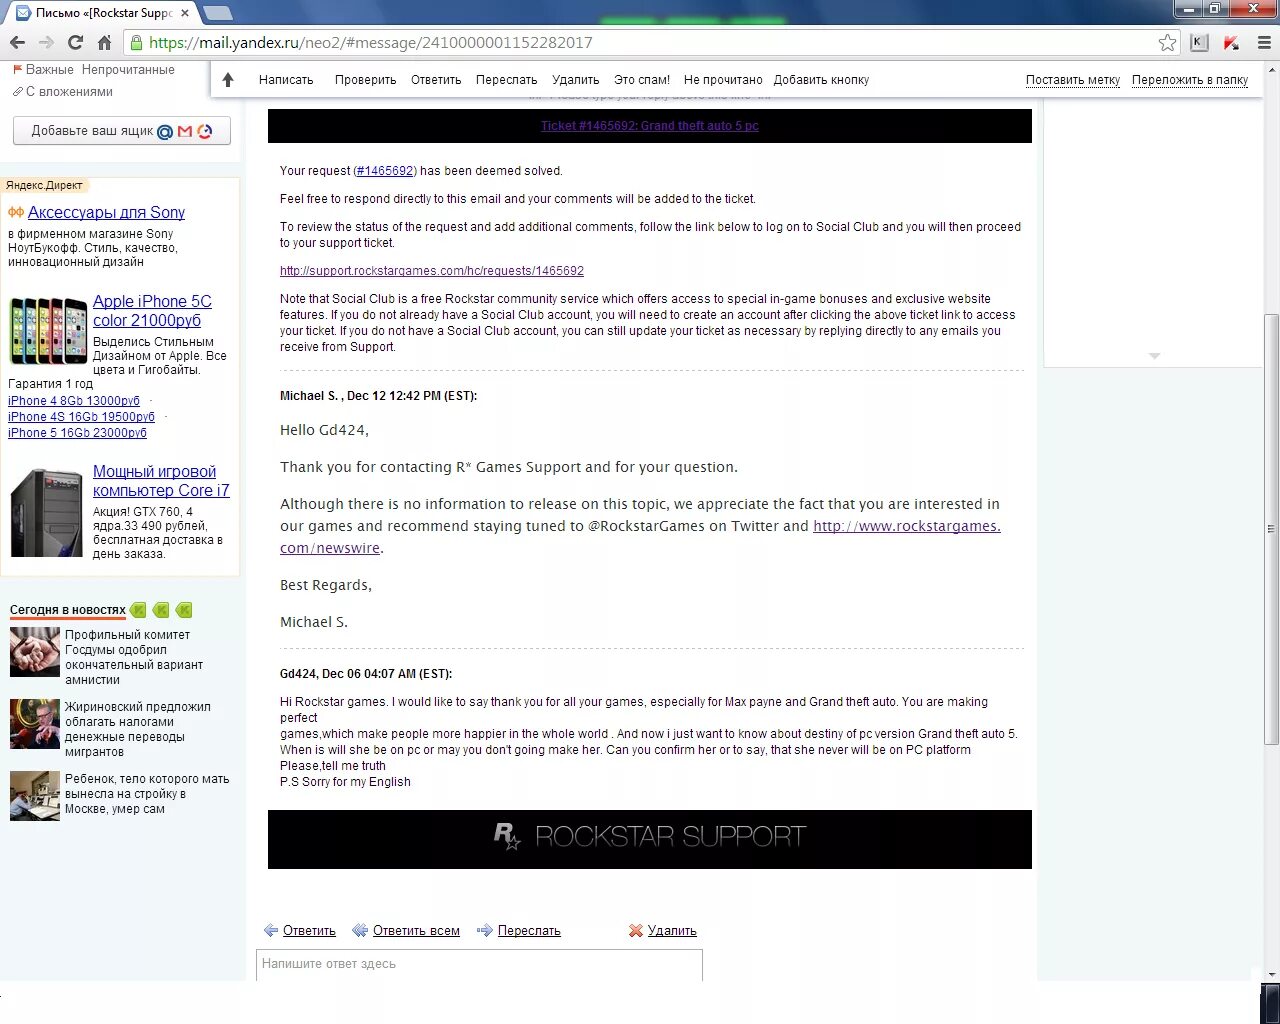Open the Жириновский предложил news item

137,729
